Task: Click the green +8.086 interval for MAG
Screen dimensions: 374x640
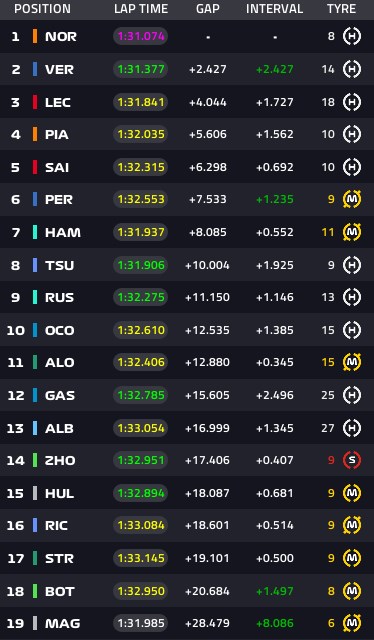Action: click(275, 624)
